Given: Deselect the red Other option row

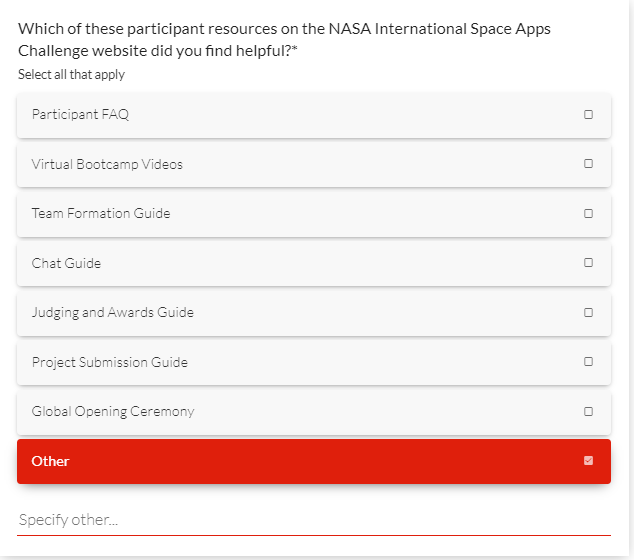Looking at the screenshot, I should 300,461.
